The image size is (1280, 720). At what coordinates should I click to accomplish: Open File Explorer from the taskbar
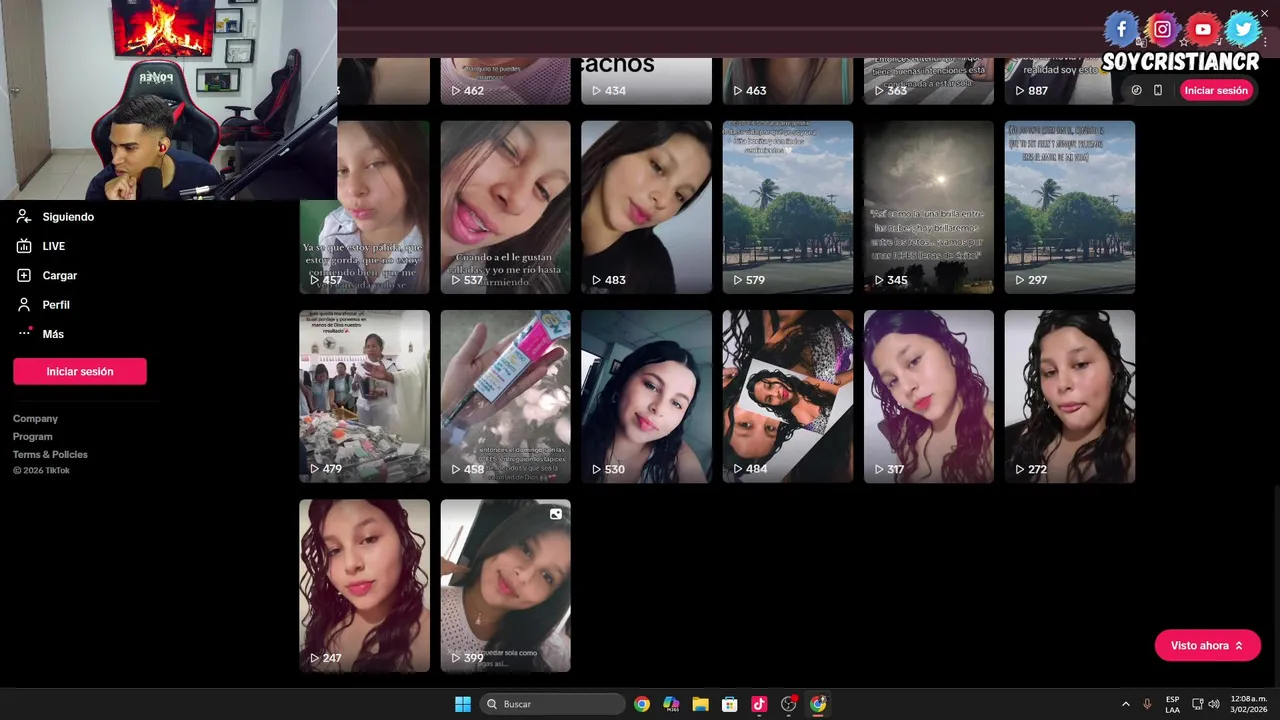tap(700, 704)
